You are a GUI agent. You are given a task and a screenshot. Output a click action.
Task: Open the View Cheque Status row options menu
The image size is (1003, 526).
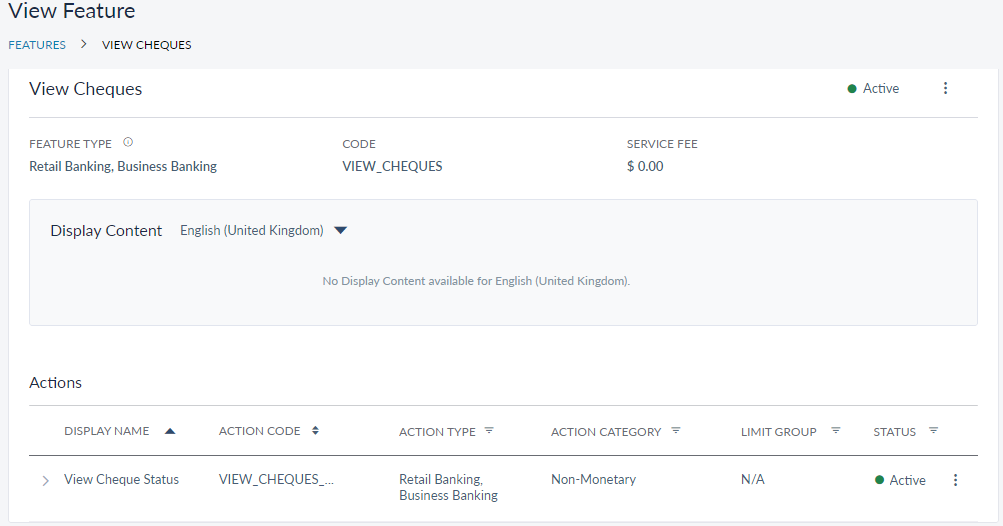pos(955,480)
